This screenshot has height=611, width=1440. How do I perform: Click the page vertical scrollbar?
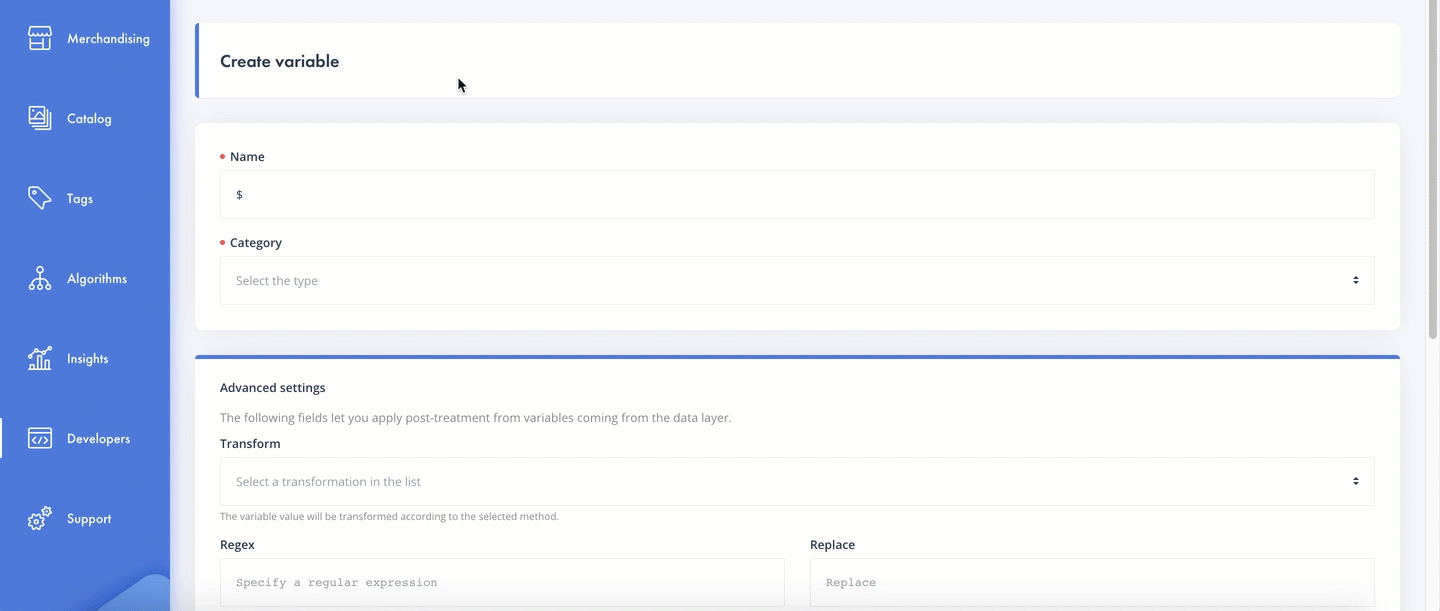coord(1433,170)
